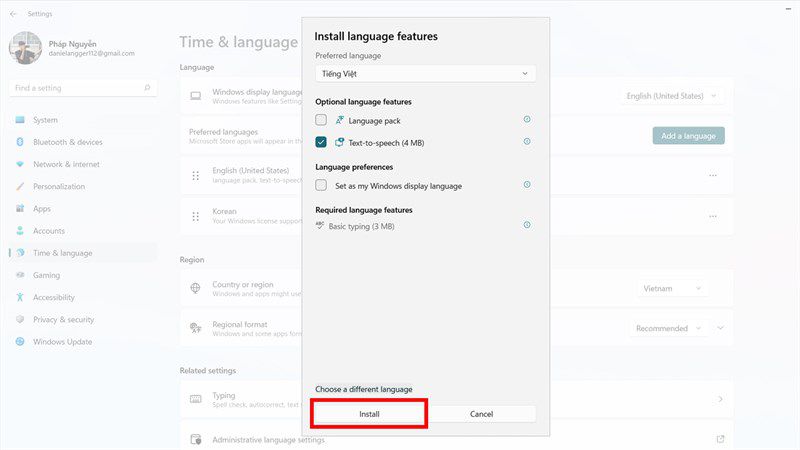Image resolution: width=800 pixels, height=450 pixels.
Task: Show info for Text-to-speech feature
Action: [x=527, y=141]
